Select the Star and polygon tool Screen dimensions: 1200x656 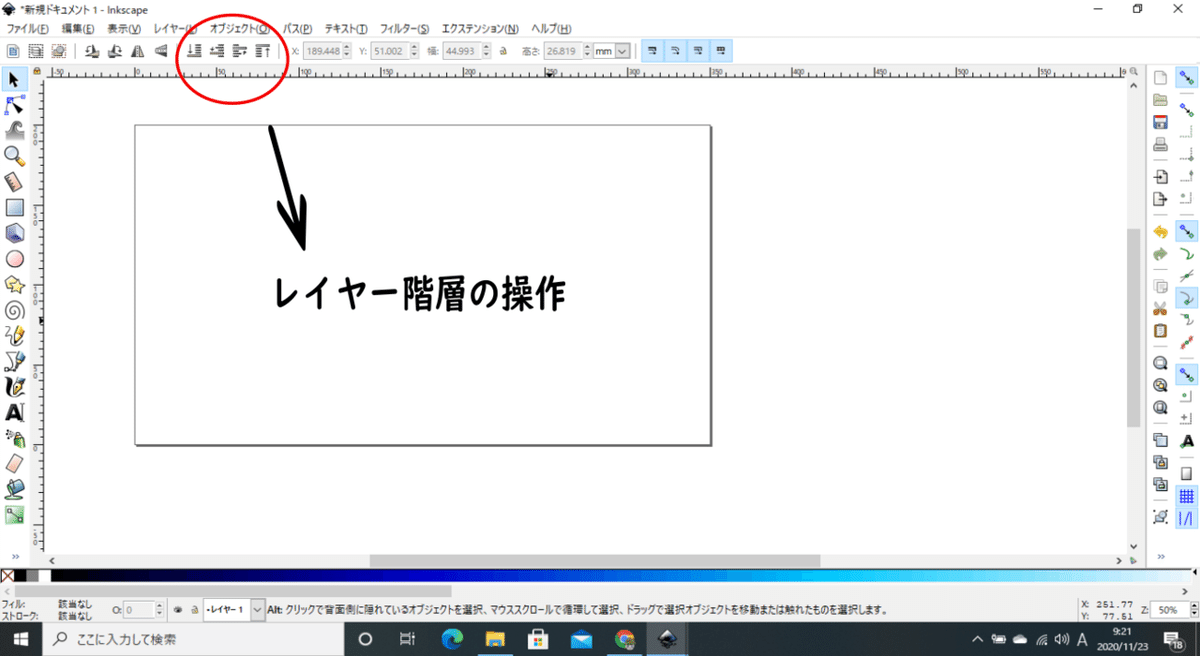14,285
